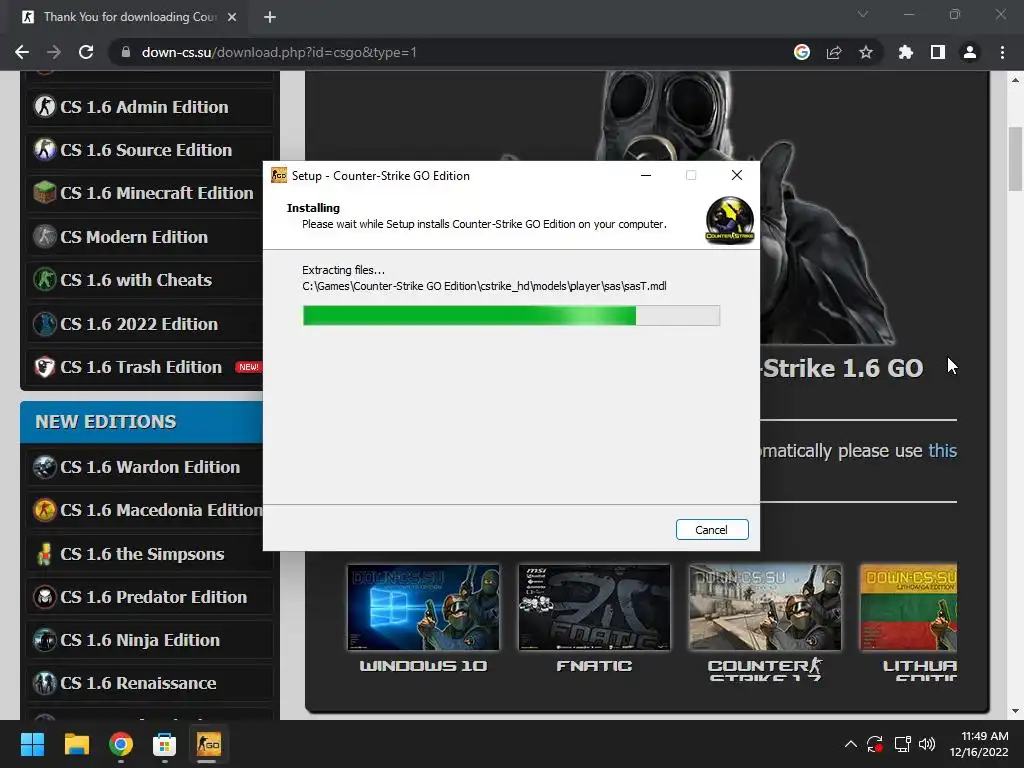Viewport: 1024px width, 768px height.
Task: Click the Counter-Strike logo in the setup dialog
Action: coord(729,220)
